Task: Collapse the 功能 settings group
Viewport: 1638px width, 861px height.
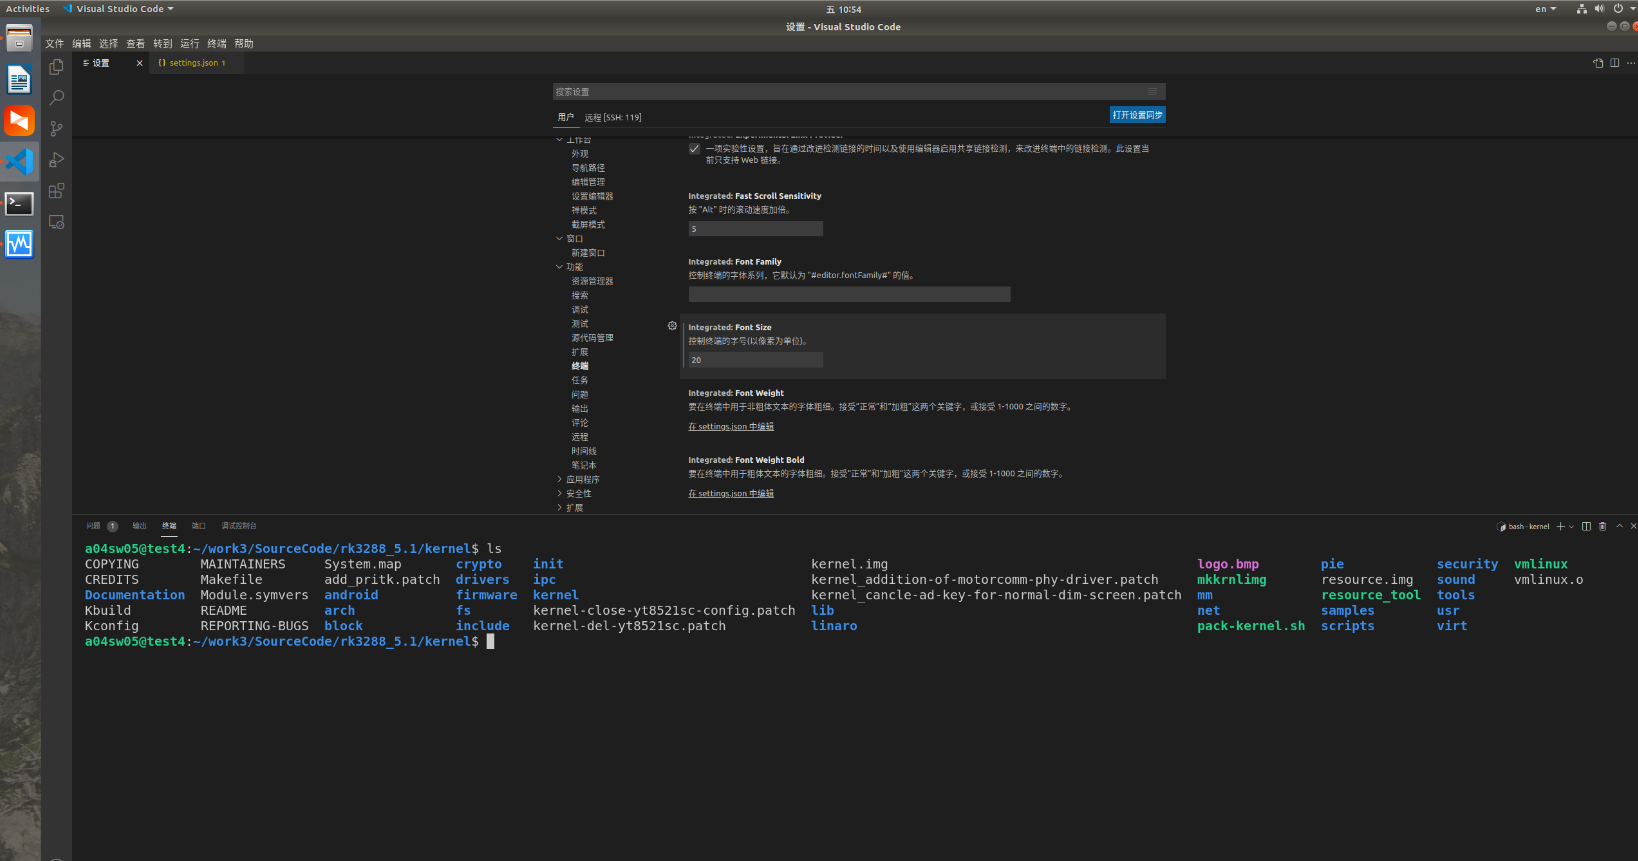Action: tap(559, 267)
